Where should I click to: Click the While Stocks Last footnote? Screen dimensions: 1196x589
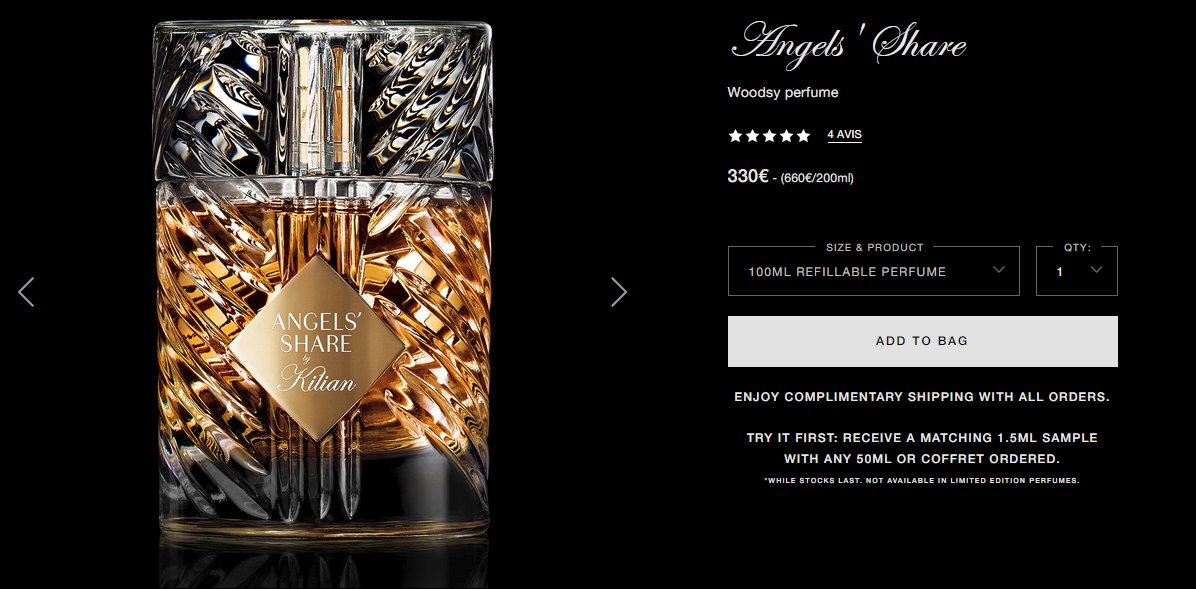(921, 481)
